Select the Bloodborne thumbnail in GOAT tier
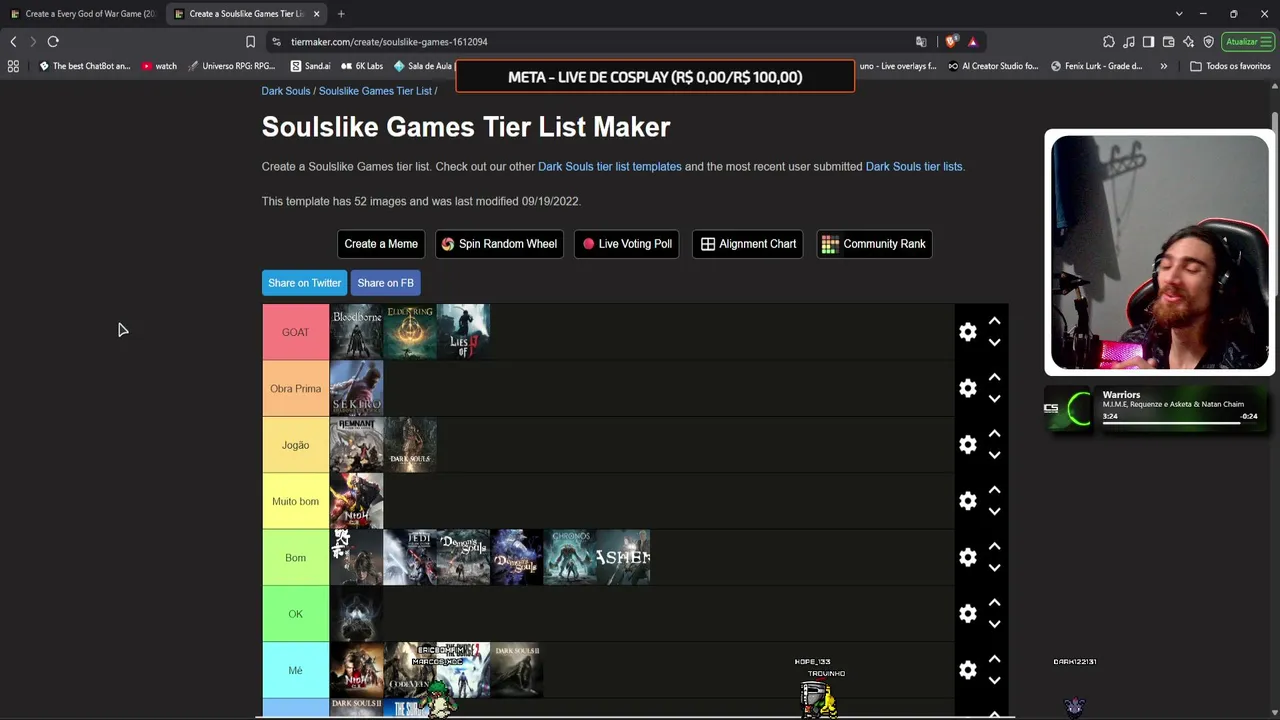Image resolution: width=1280 pixels, height=720 pixels. [x=357, y=332]
